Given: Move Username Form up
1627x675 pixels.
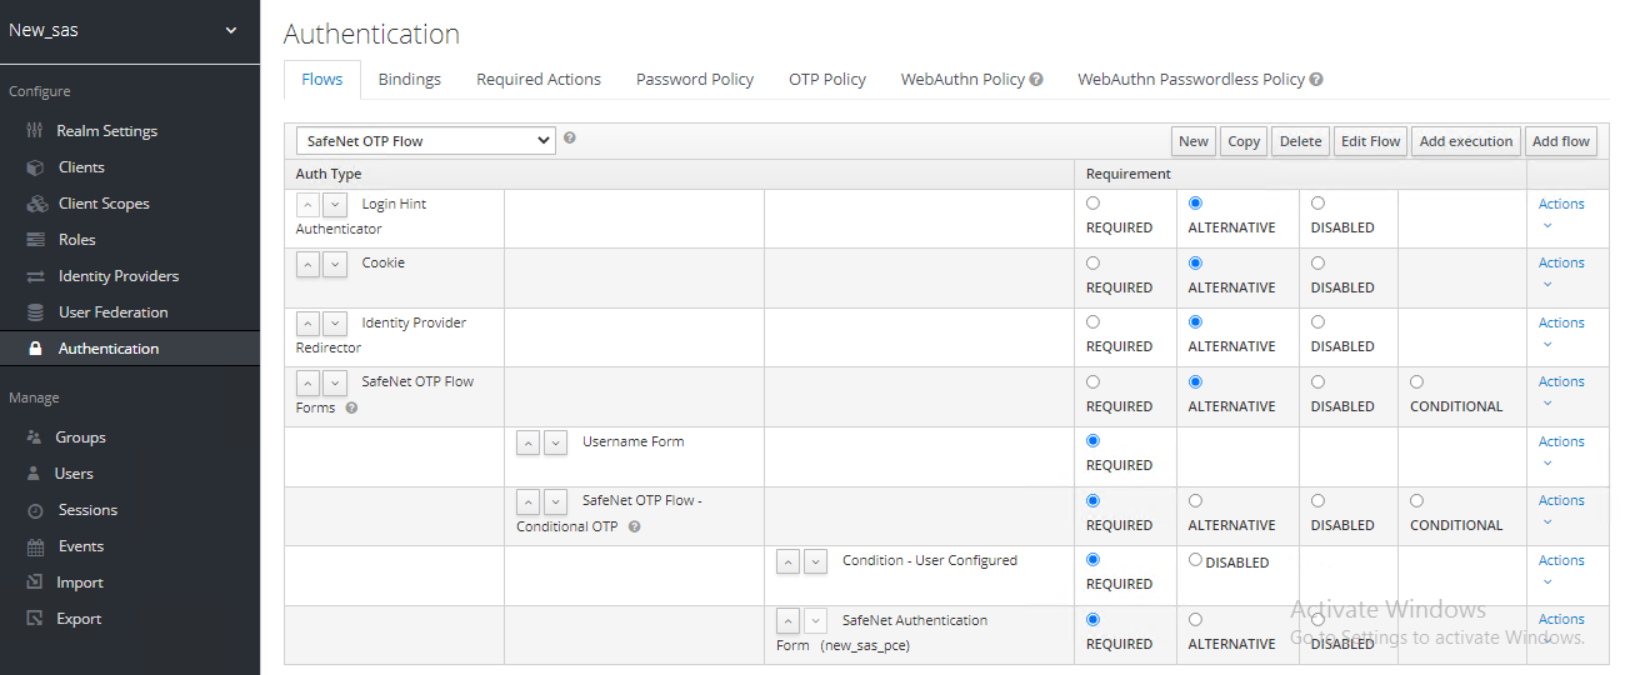Looking at the screenshot, I should point(528,443).
